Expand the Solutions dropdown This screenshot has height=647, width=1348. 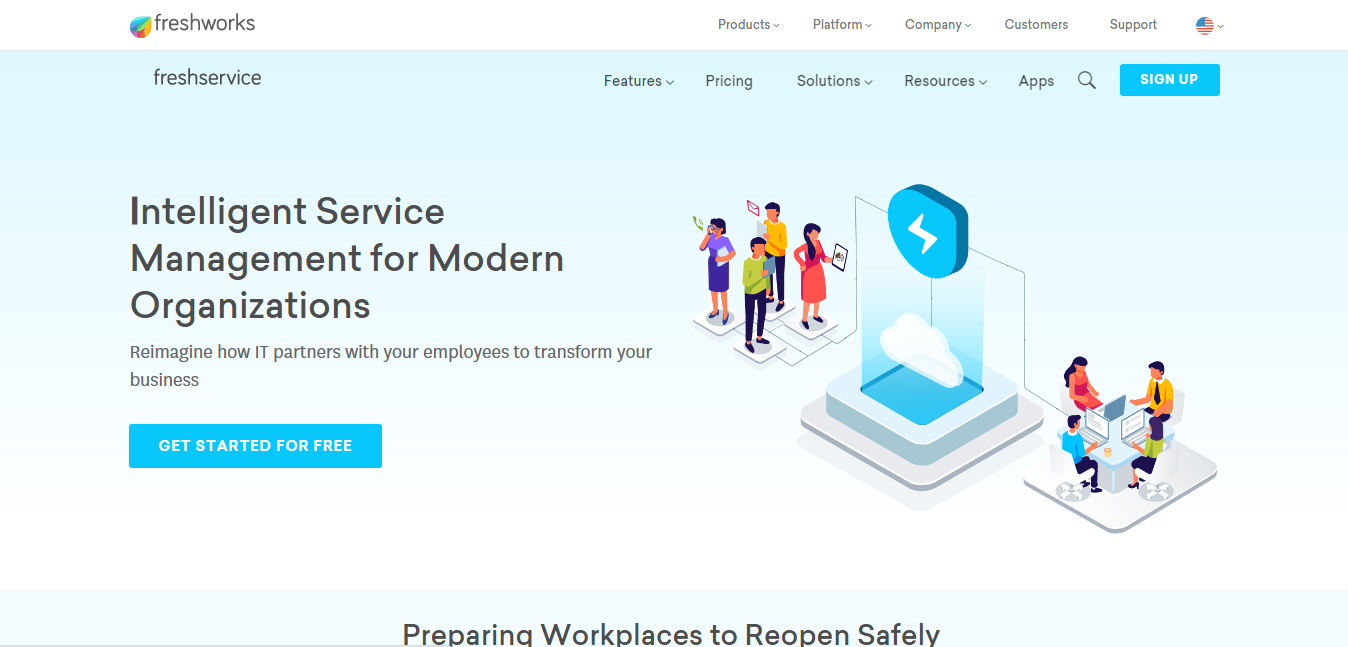pyautogui.click(x=829, y=81)
